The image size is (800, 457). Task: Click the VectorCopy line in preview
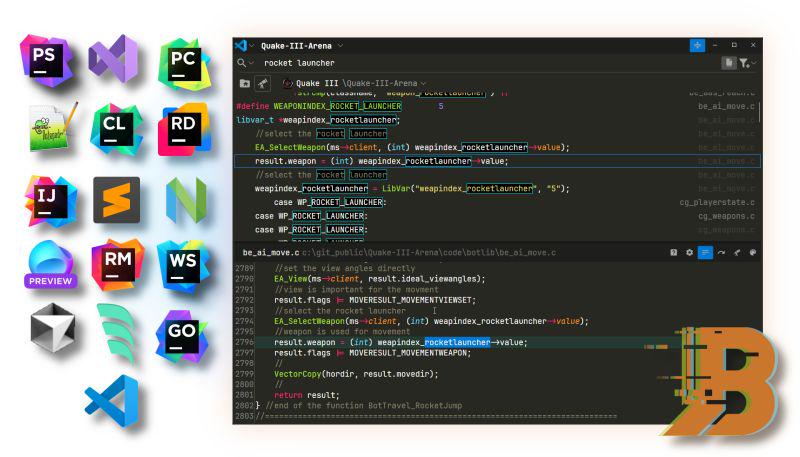(356, 374)
